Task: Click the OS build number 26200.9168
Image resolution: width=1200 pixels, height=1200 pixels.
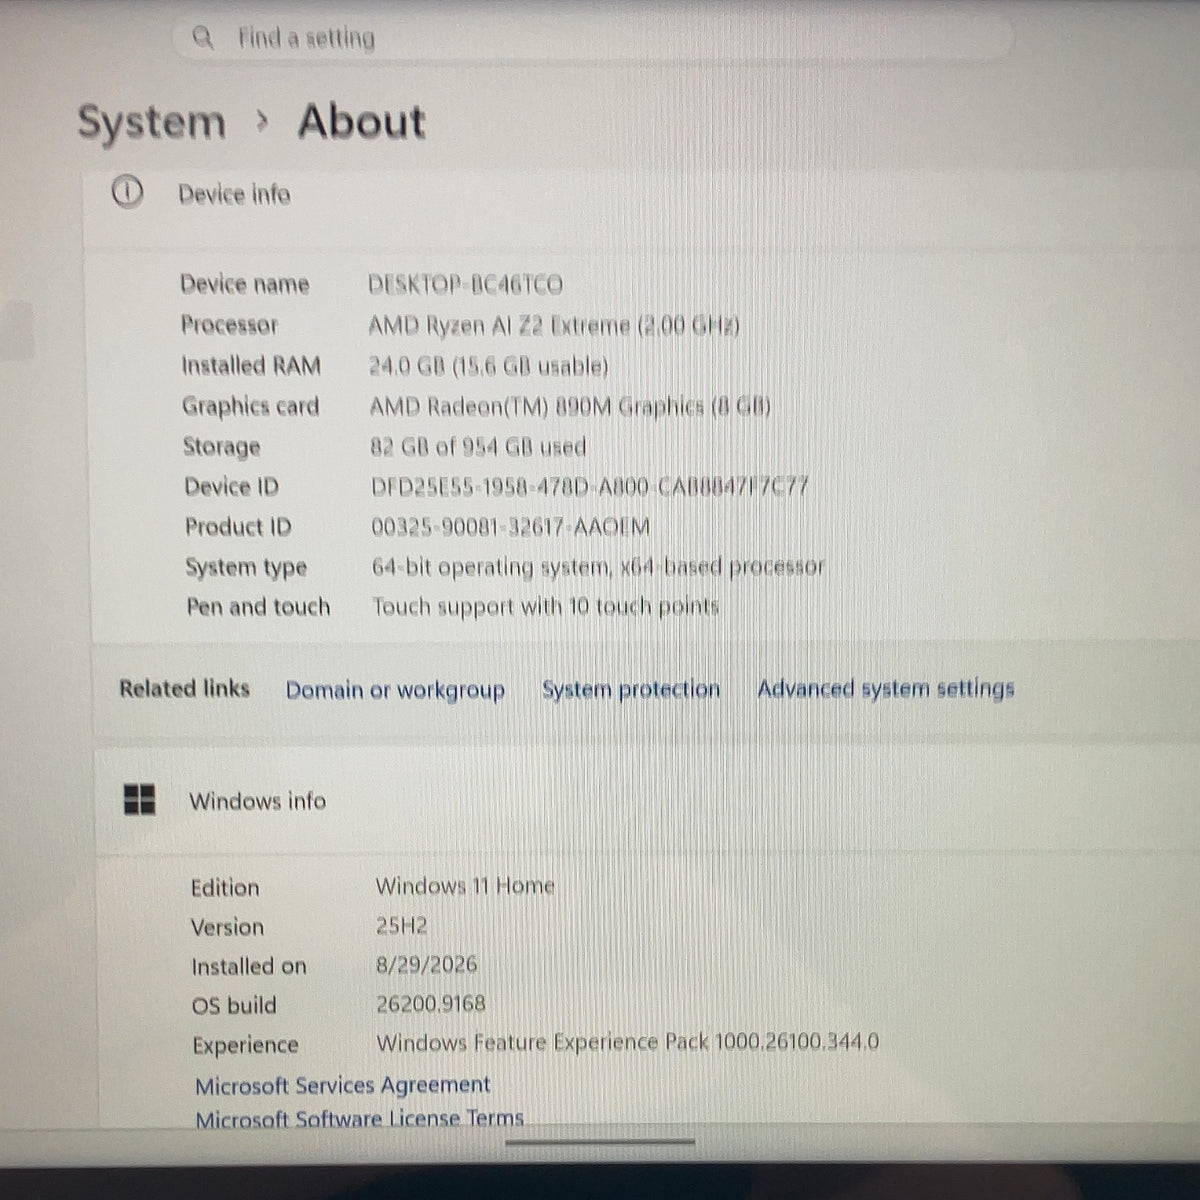Action: 431,1004
